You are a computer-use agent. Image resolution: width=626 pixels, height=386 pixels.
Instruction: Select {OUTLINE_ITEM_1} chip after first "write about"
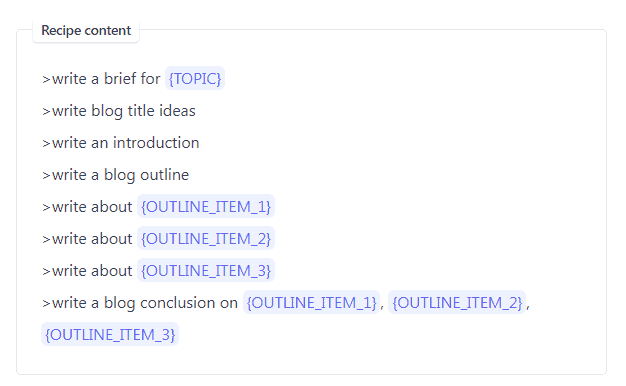click(206, 206)
